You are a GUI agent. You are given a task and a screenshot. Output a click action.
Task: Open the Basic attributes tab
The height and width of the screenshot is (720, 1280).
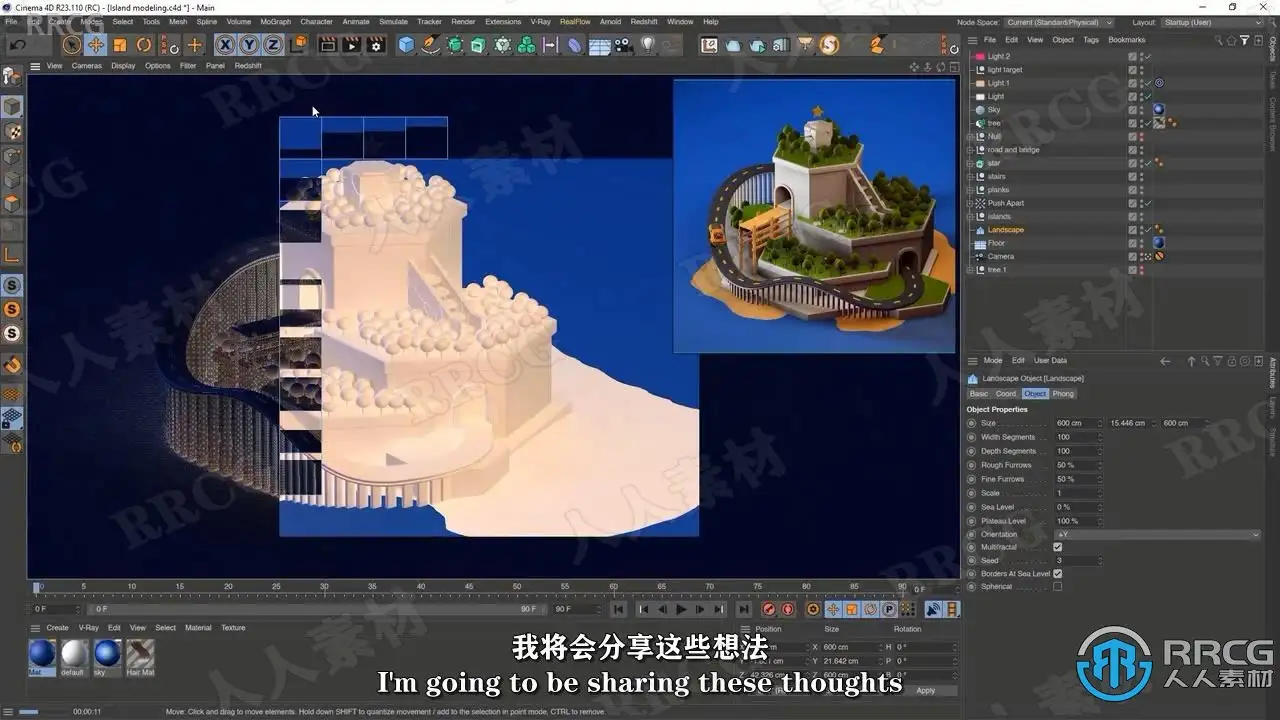(x=979, y=394)
